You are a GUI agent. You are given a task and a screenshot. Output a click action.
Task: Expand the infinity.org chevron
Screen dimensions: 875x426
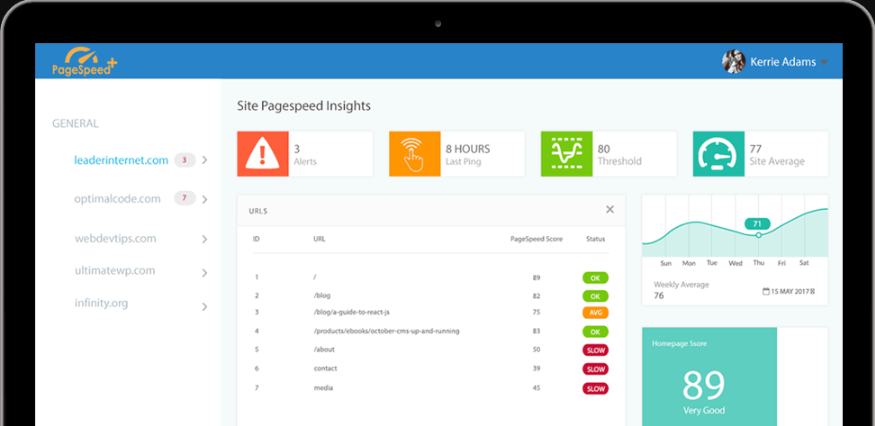point(205,307)
